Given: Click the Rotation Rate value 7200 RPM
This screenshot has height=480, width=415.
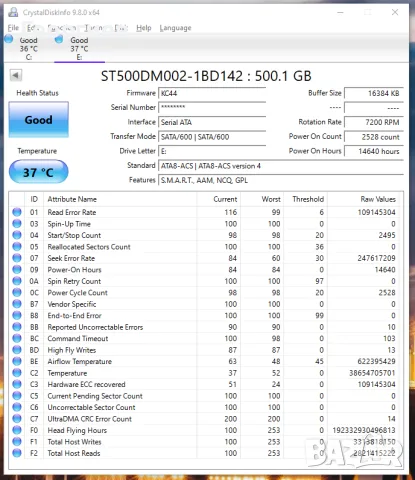Looking at the screenshot, I should click(x=374, y=122).
